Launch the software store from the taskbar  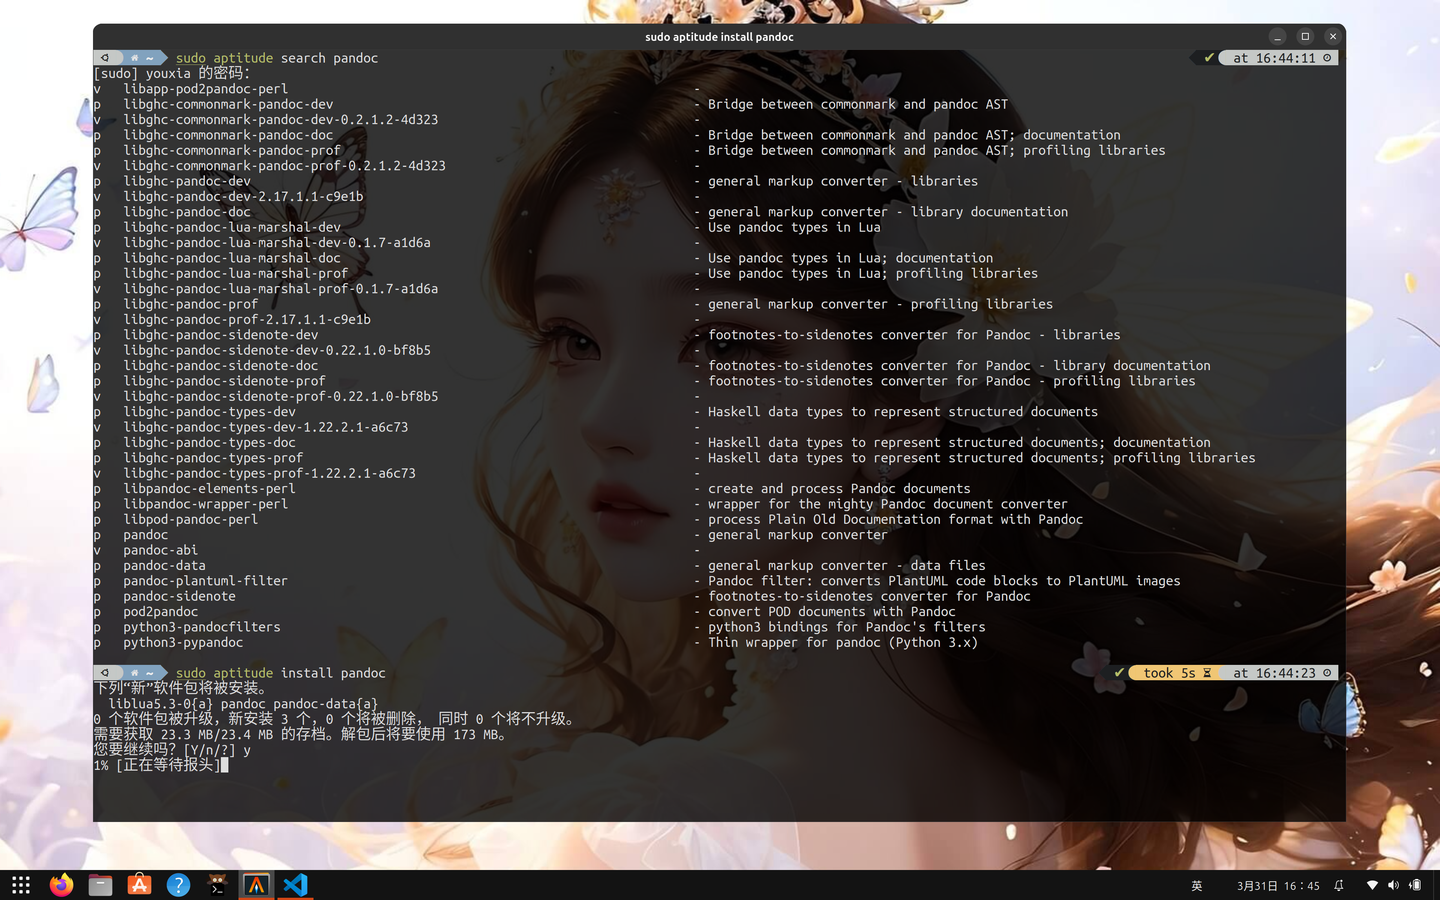coord(139,885)
